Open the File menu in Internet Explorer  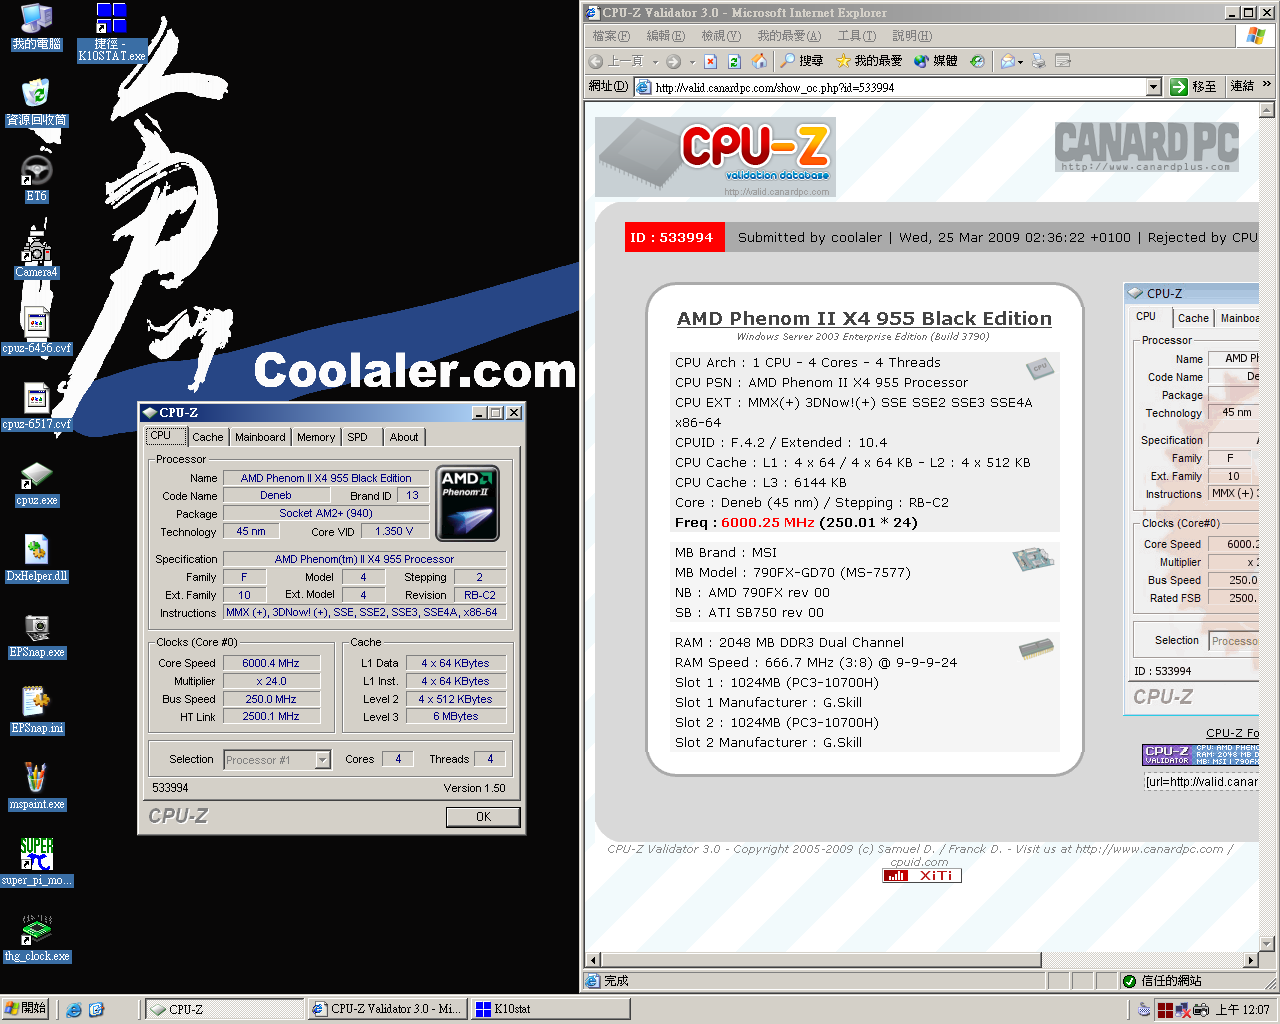(611, 36)
